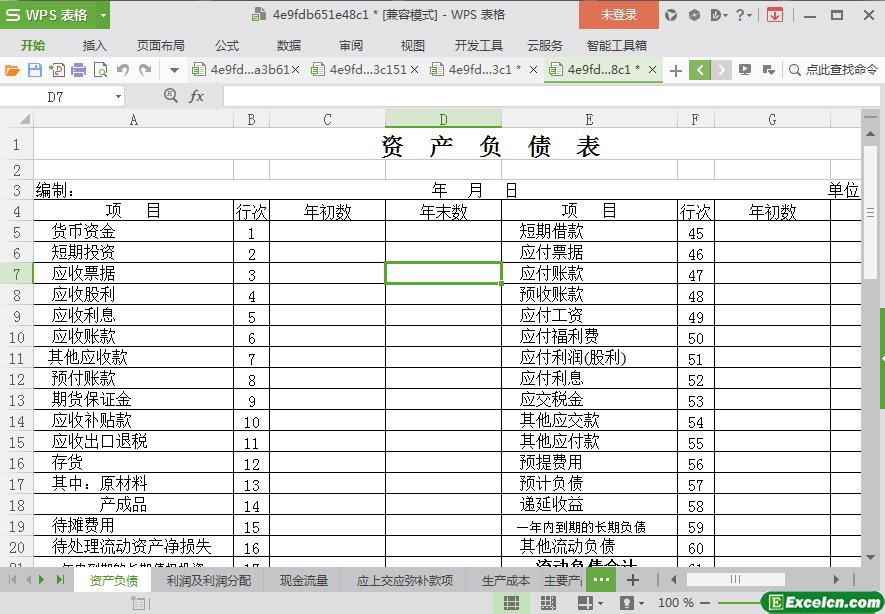Click the print icon in toolbar
Image resolution: width=885 pixels, height=614 pixels.
78,70
